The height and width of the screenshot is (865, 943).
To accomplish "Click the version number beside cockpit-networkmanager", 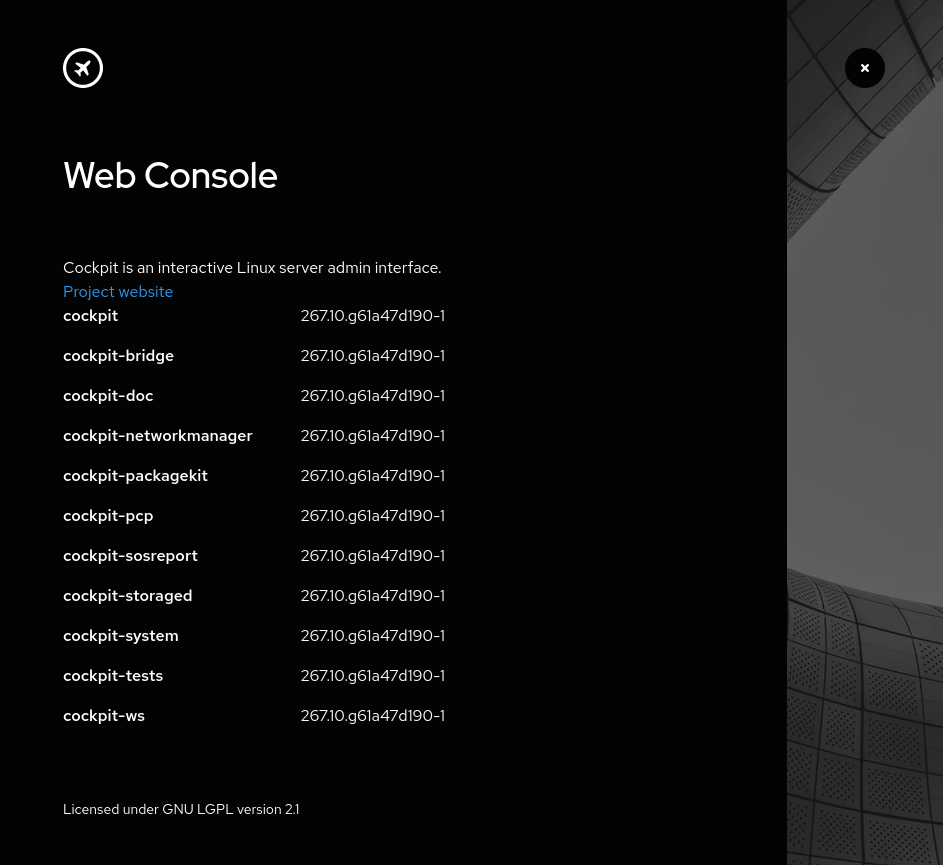I will tap(373, 436).
